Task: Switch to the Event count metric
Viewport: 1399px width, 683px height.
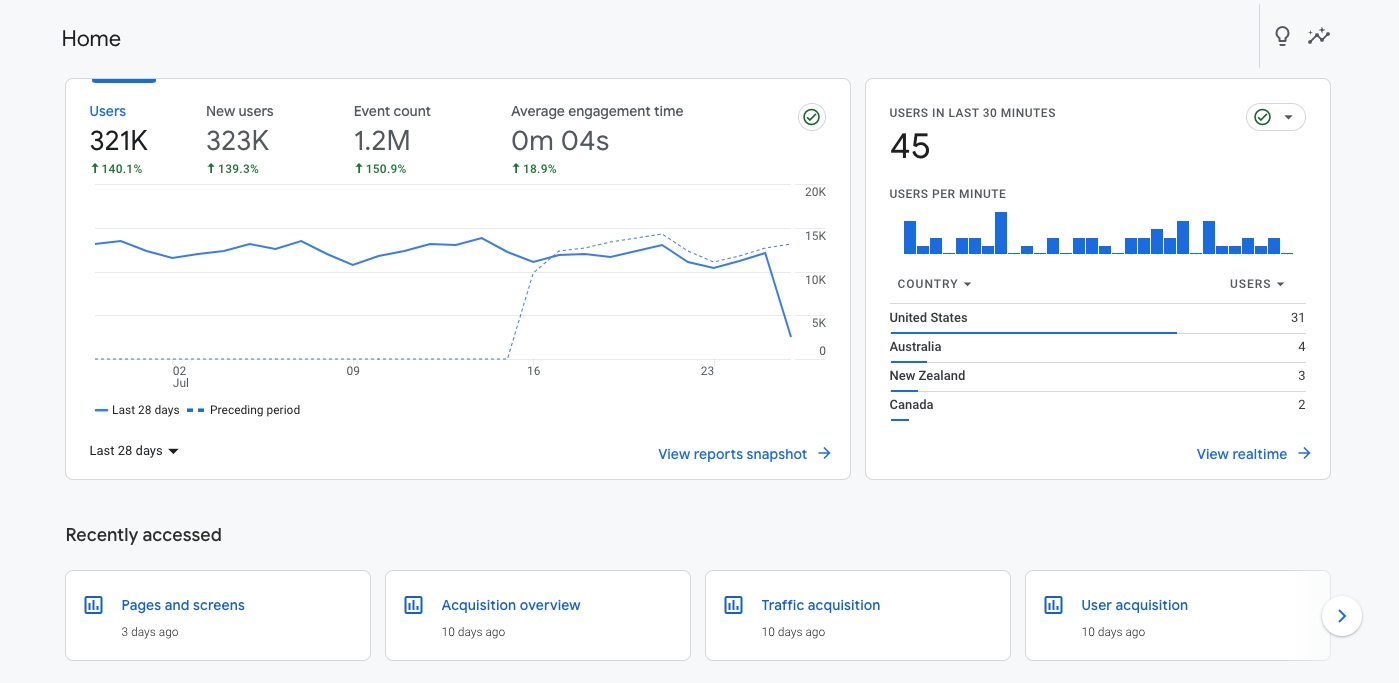Action: [392, 140]
